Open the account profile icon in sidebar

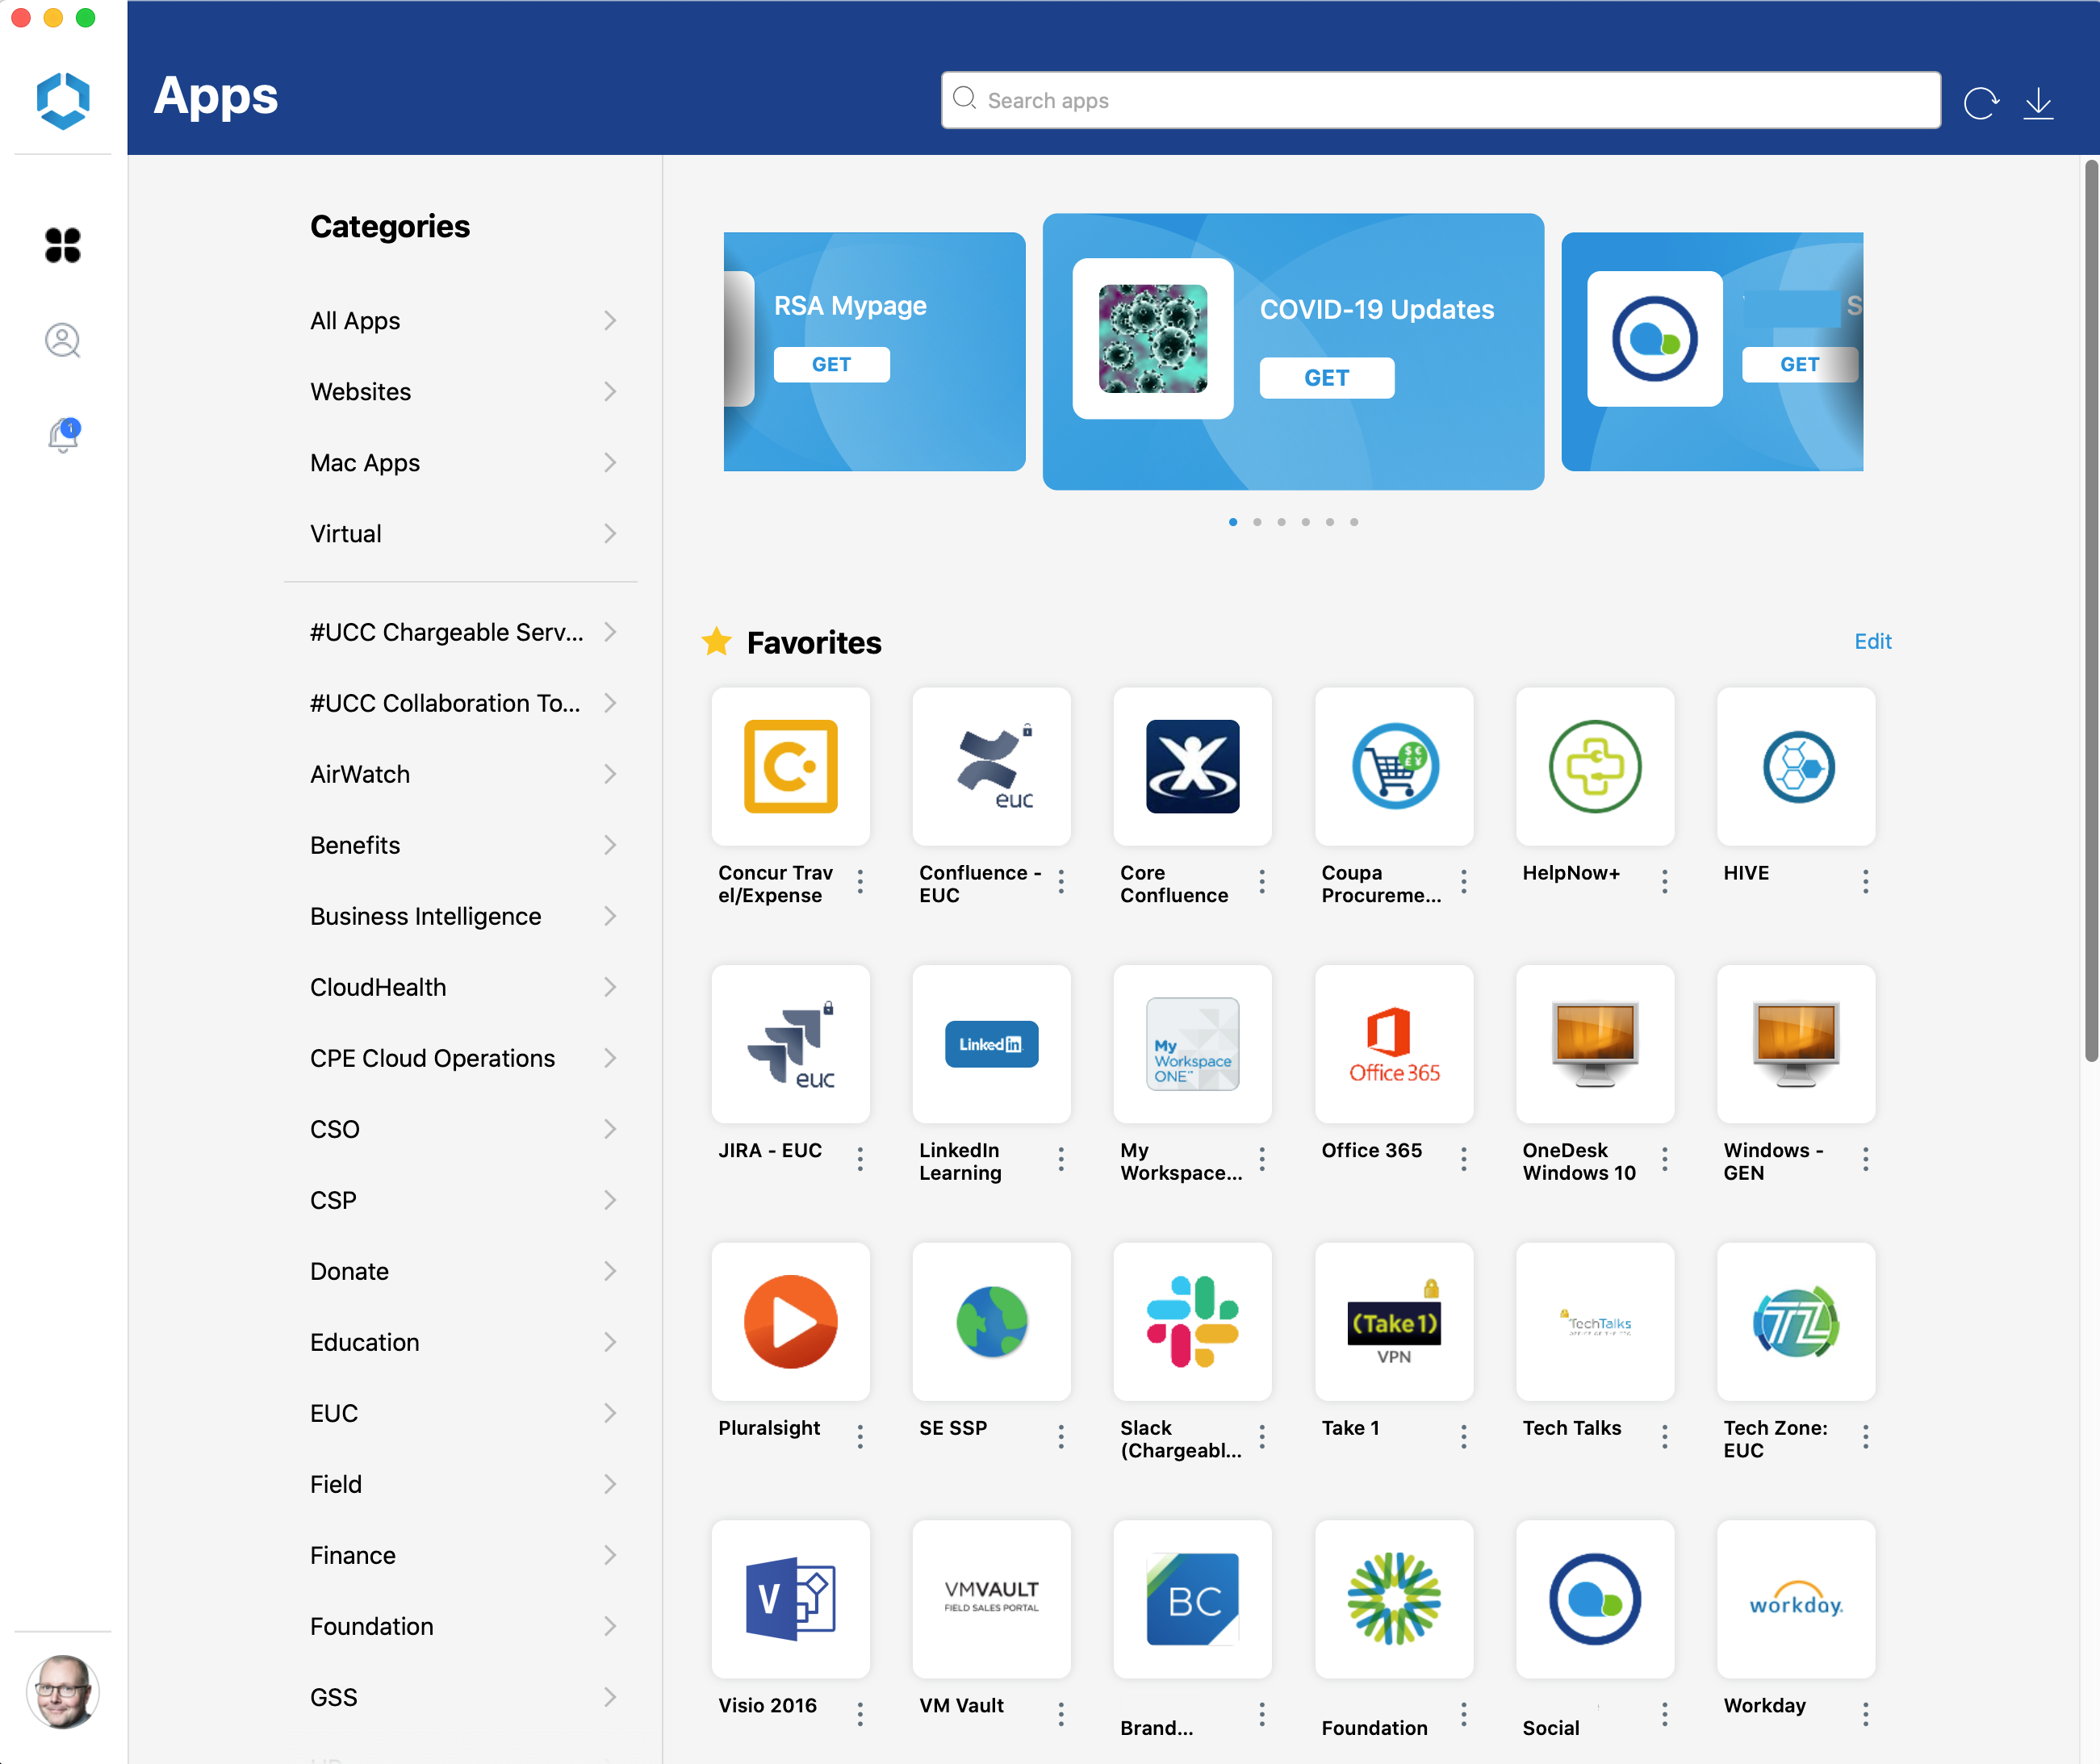pyautogui.click(x=63, y=340)
